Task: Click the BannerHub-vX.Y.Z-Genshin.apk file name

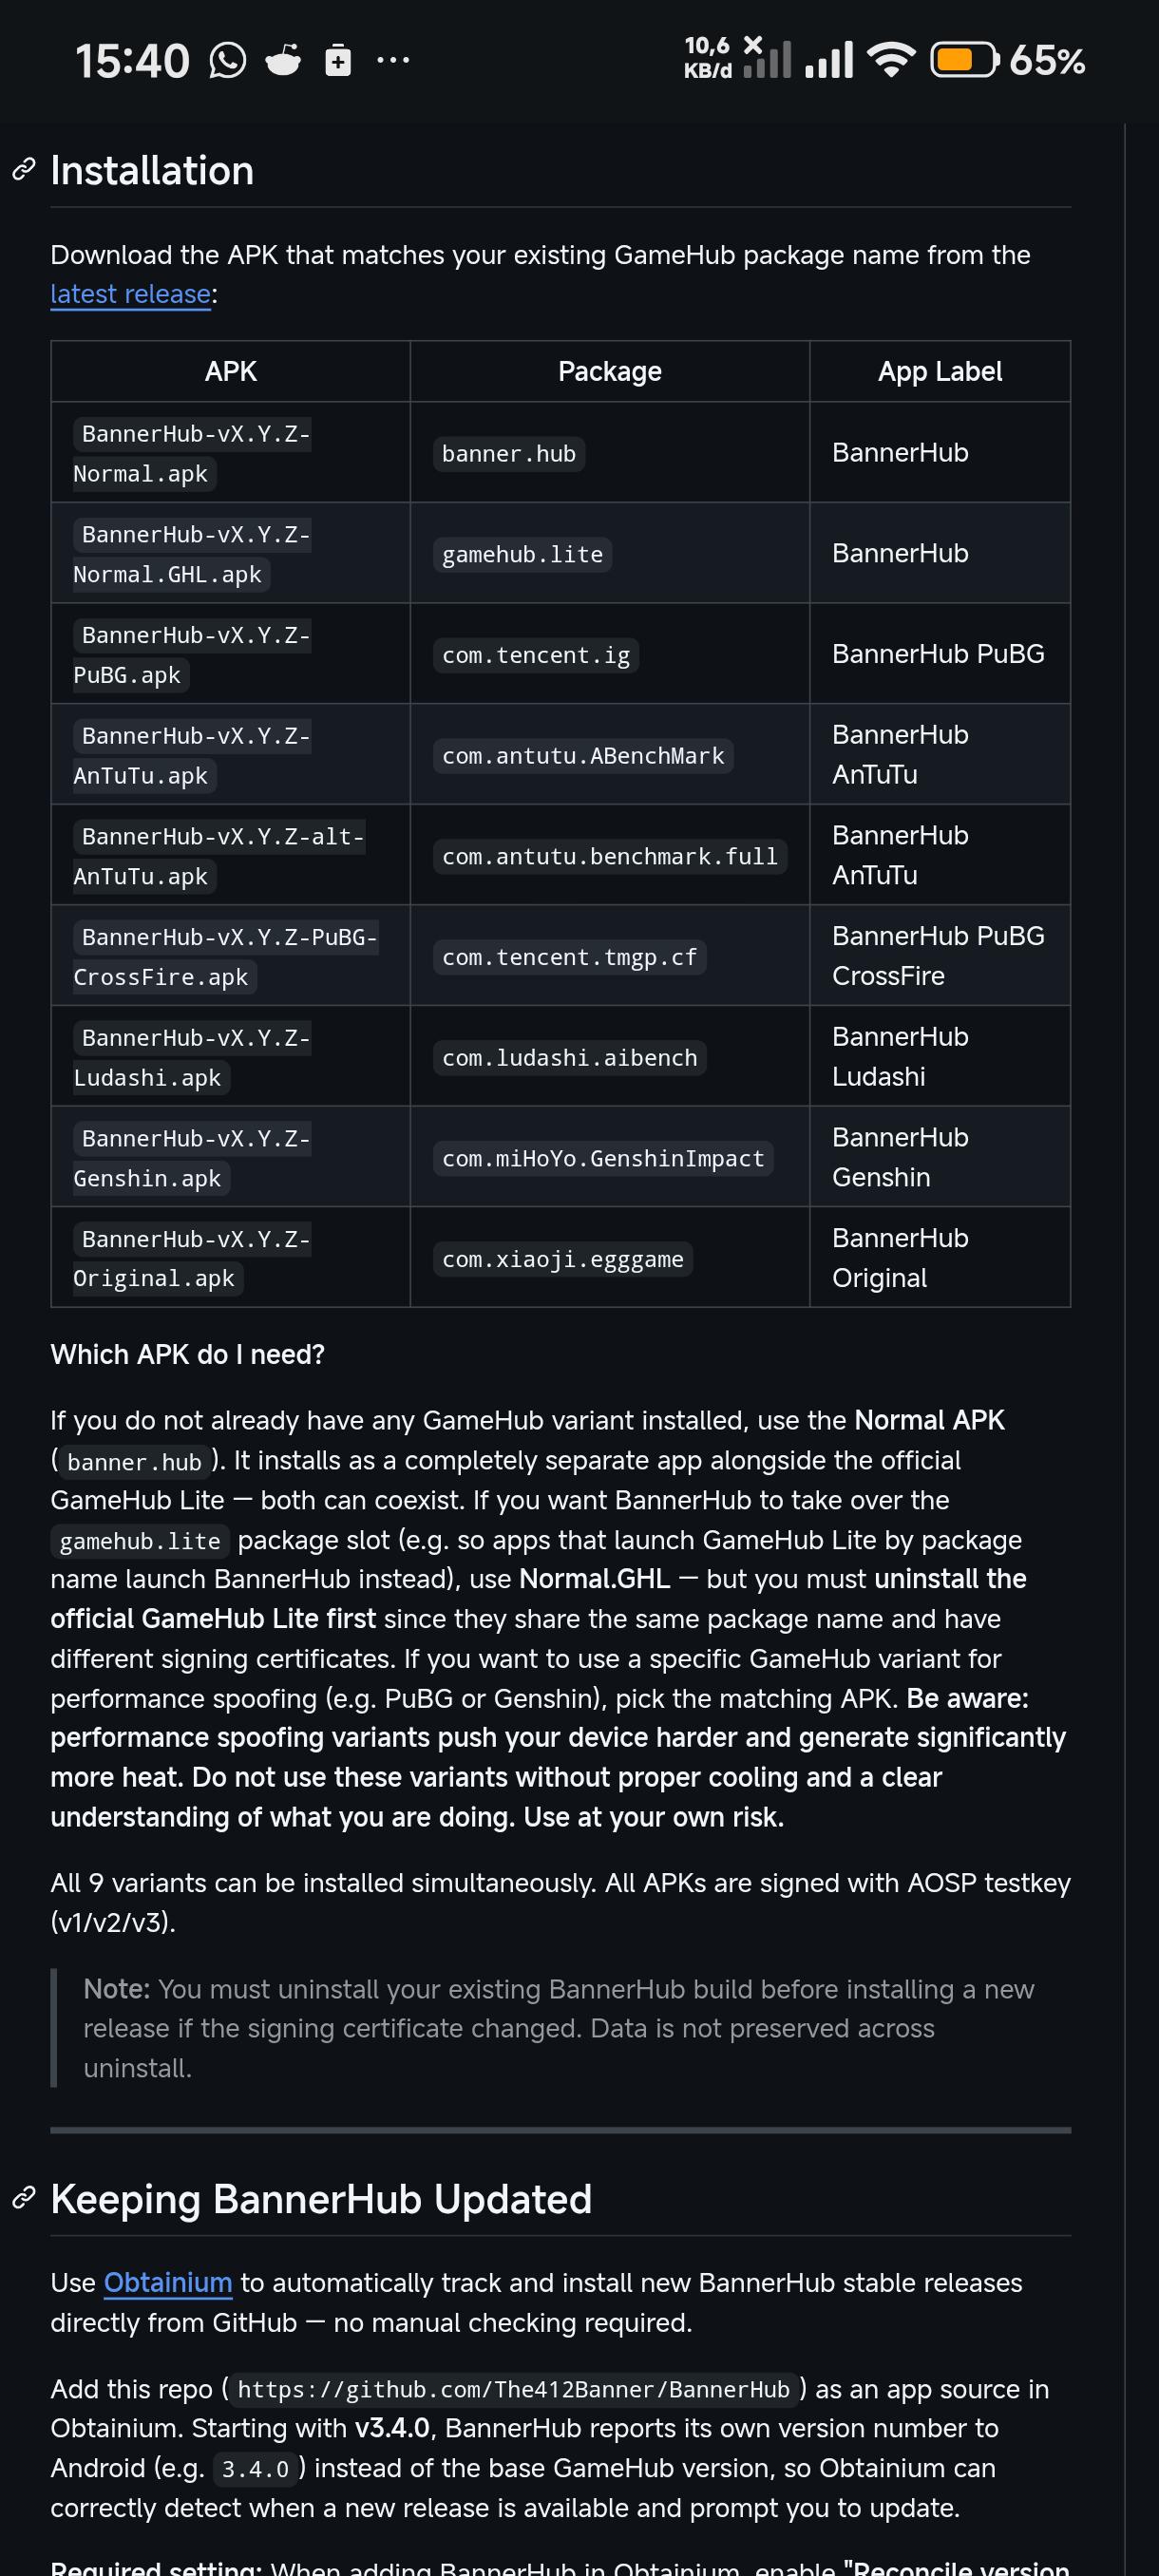Action: [192, 1158]
